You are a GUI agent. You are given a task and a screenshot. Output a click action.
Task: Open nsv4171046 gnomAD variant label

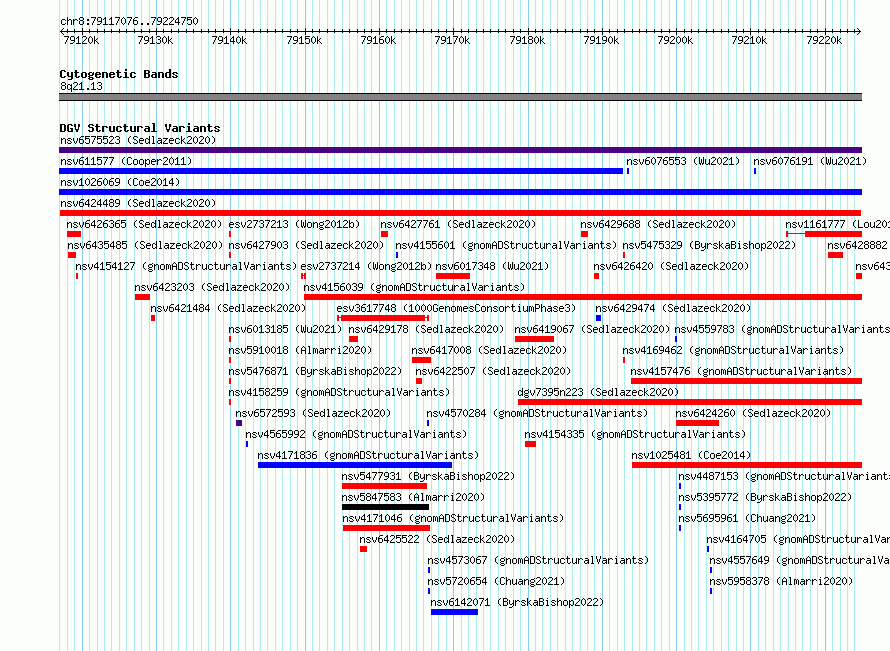click(x=454, y=518)
